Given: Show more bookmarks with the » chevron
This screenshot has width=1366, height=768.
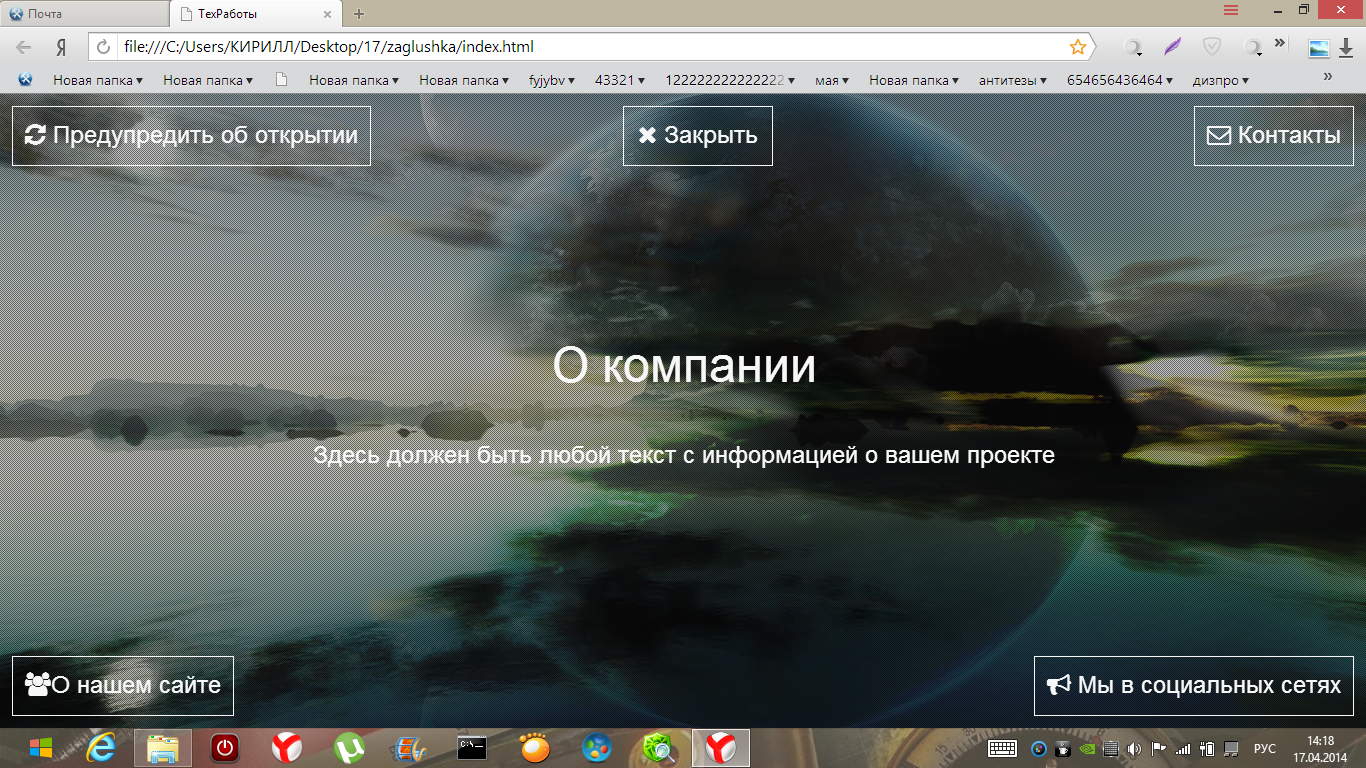Looking at the screenshot, I should click(1328, 76).
